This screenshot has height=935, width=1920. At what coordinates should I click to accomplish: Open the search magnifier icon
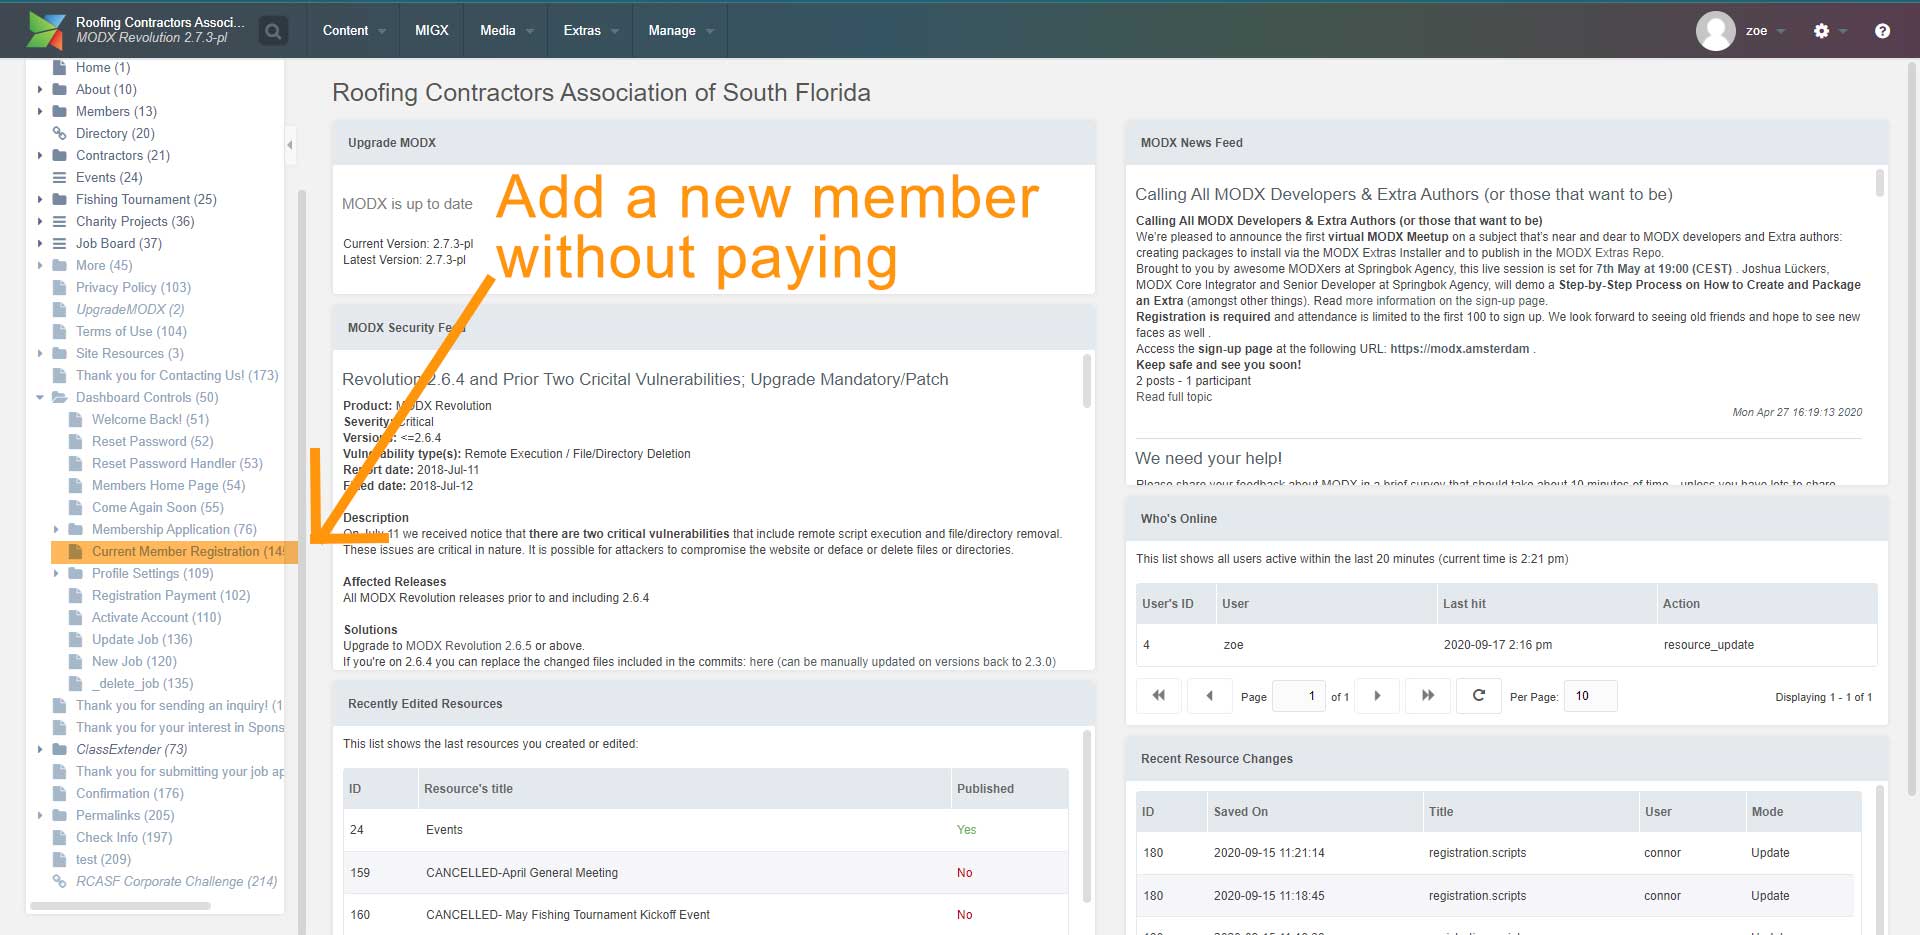273,31
